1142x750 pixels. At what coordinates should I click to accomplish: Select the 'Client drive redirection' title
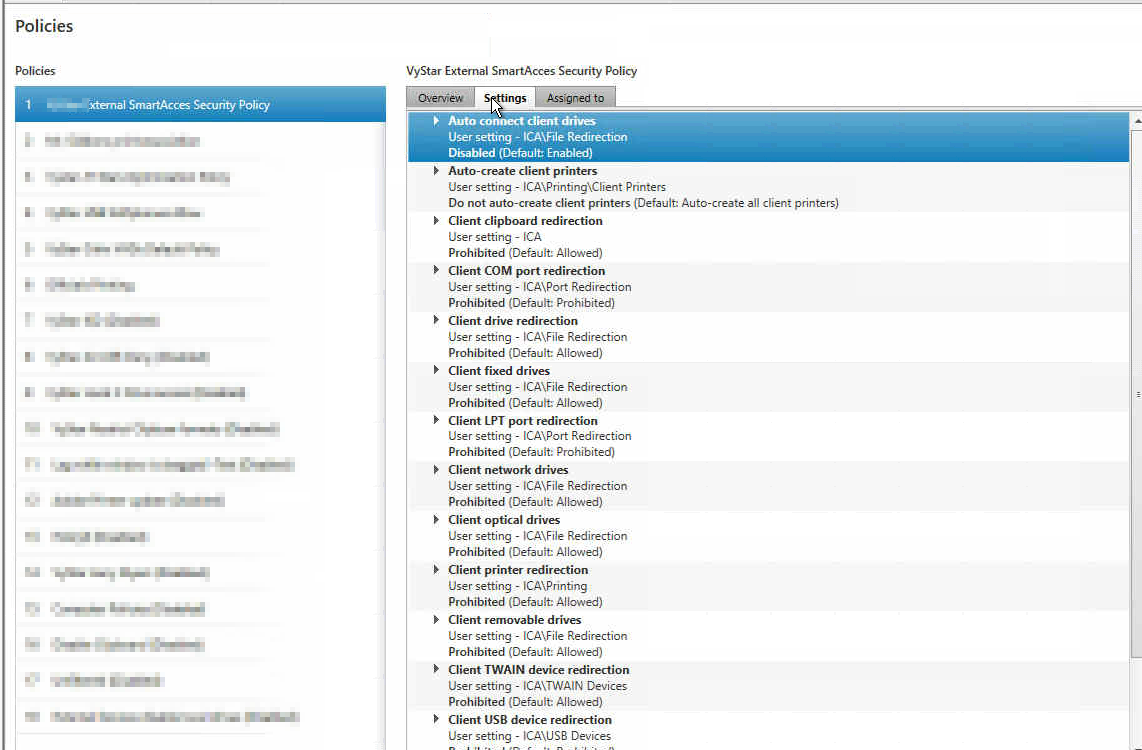(513, 321)
